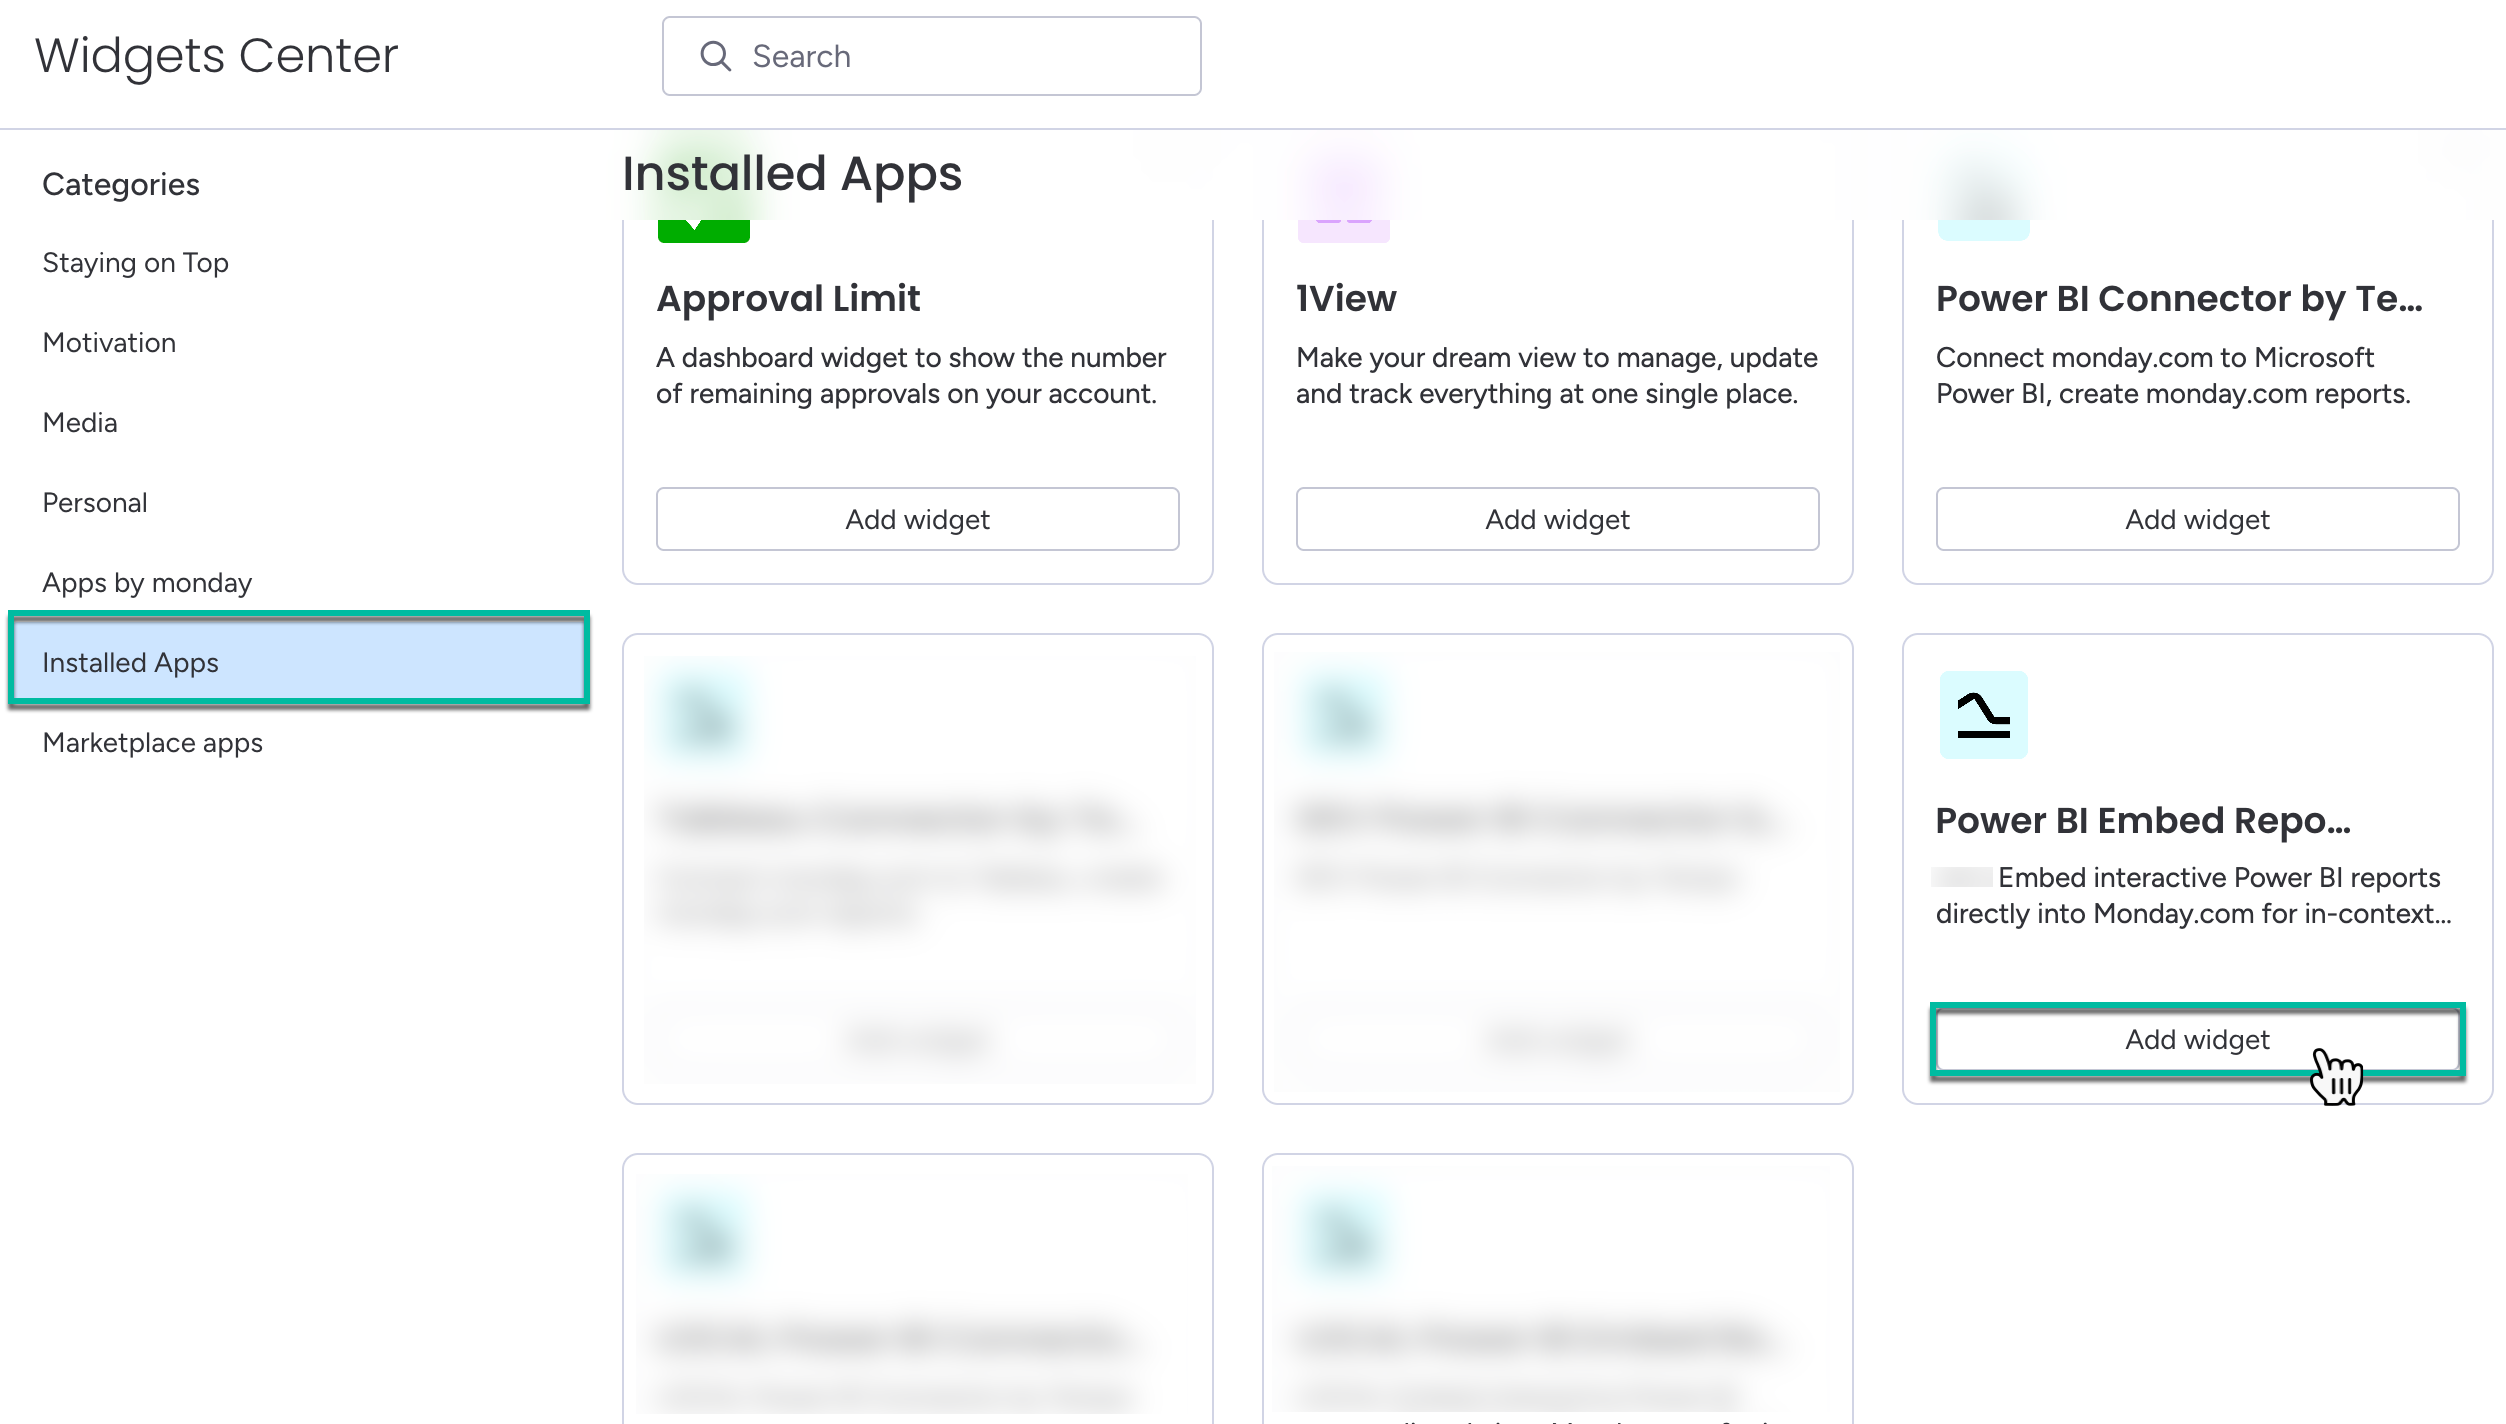The image size is (2506, 1424).
Task: Click the Power BI Connector app icon
Action: (1983, 228)
